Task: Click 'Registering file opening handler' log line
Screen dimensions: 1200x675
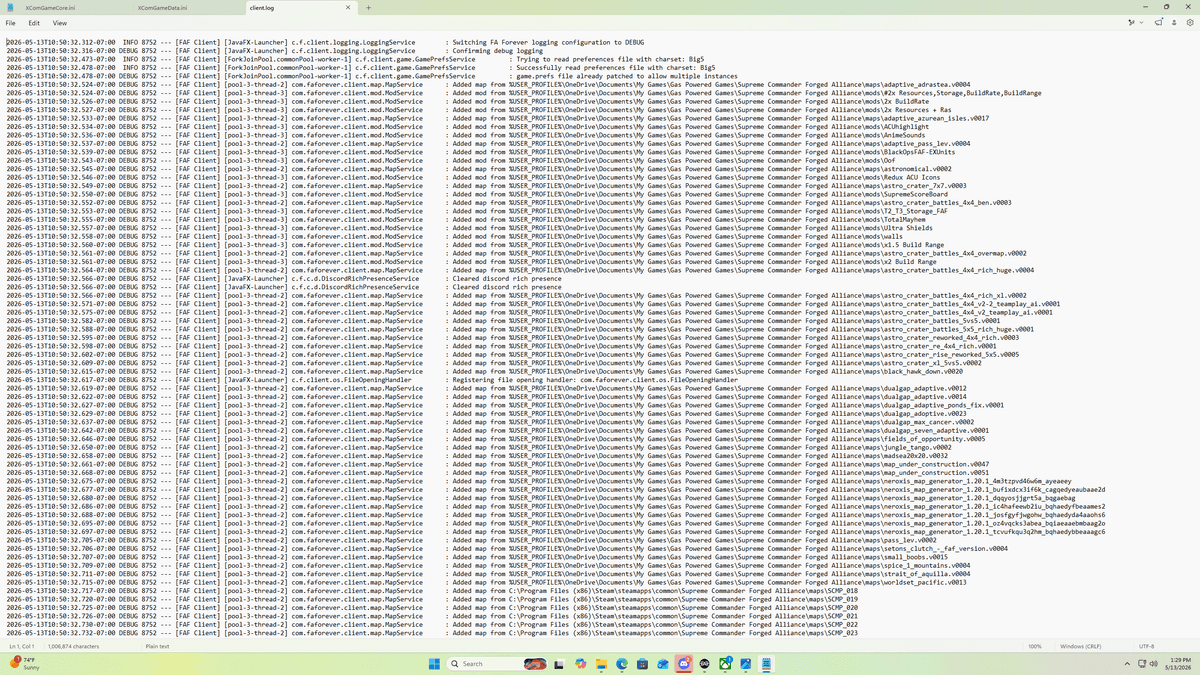Action: pos(372,380)
